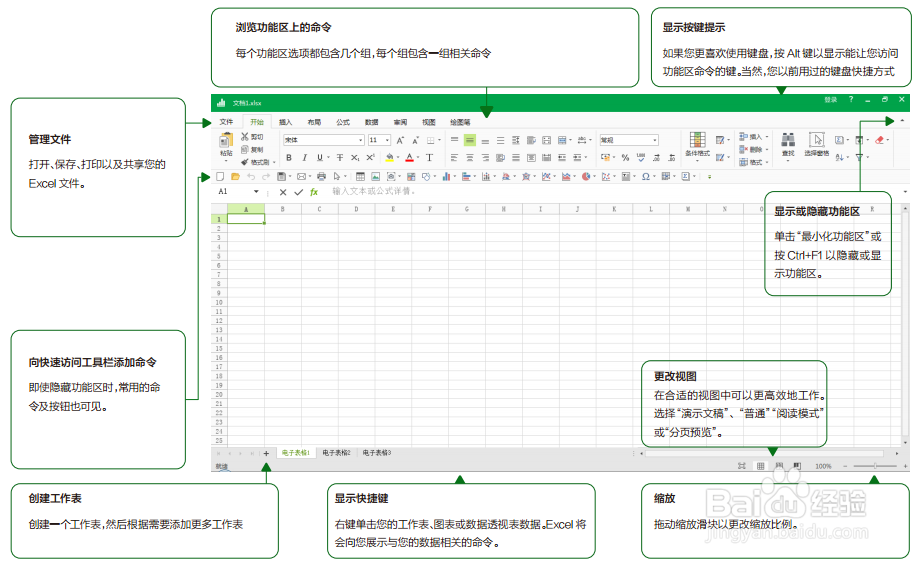The width and height of the screenshot is (920, 564).
Task: Expand the font color dropdown arrow
Action: [418, 158]
